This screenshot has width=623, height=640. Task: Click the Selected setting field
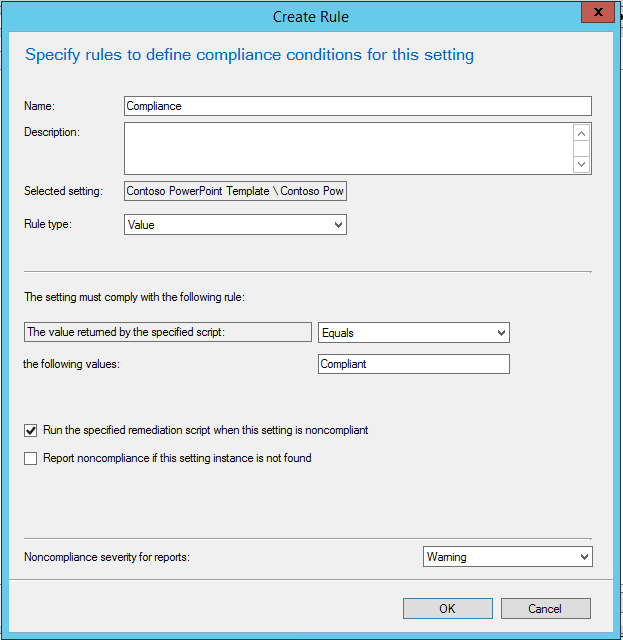coord(235,191)
